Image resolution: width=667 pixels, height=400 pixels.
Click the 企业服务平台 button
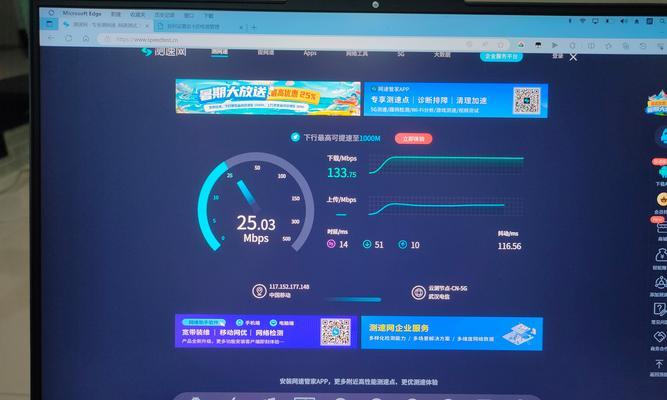pos(502,56)
